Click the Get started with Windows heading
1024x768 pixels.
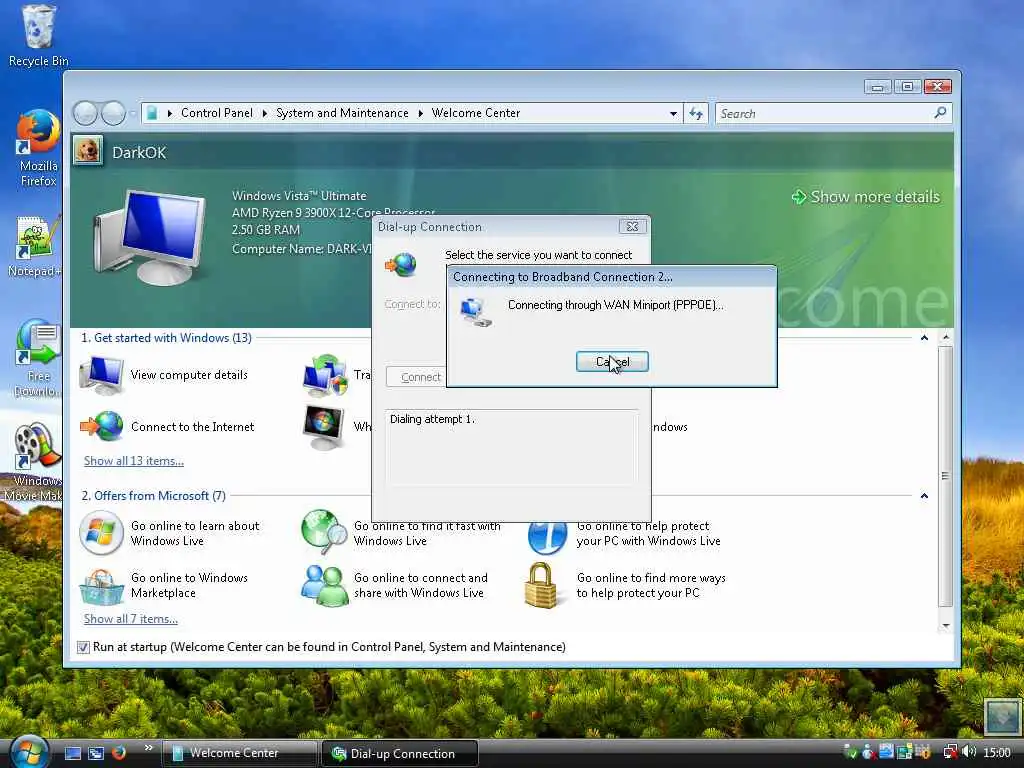[167, 338]
